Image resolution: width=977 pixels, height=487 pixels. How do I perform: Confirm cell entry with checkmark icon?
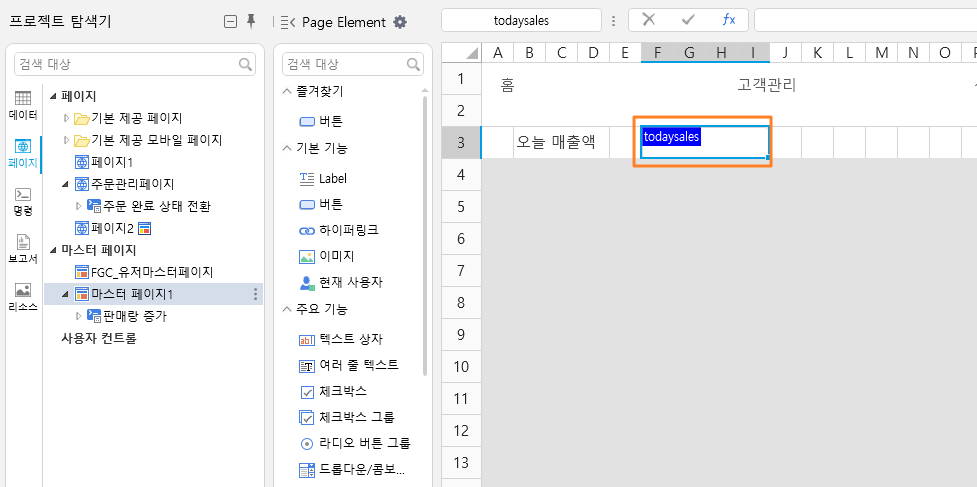tap(688, 20)
